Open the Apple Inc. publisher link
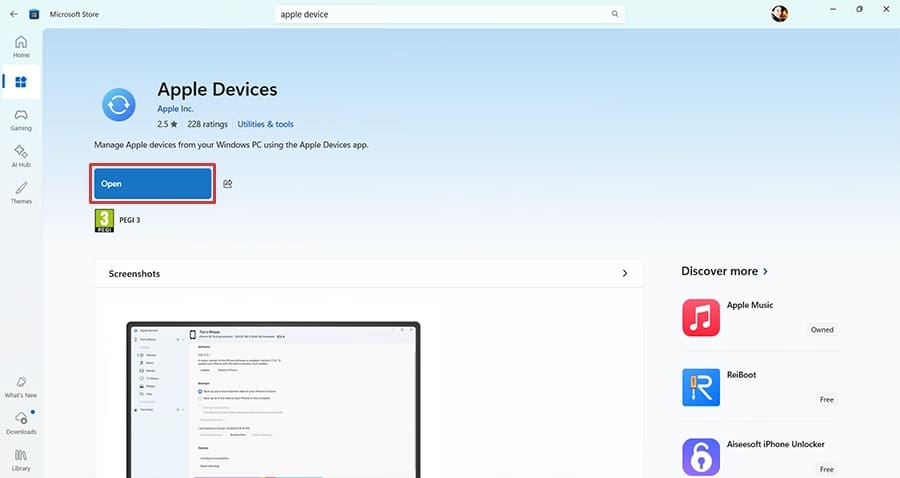Image resolution: width=900 pixels, height=478 pixels. tap(175, 108)
